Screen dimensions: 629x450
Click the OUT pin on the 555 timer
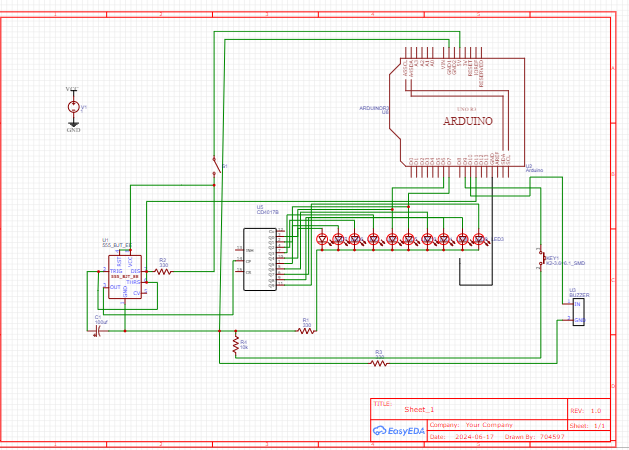[x=115, y=287]
